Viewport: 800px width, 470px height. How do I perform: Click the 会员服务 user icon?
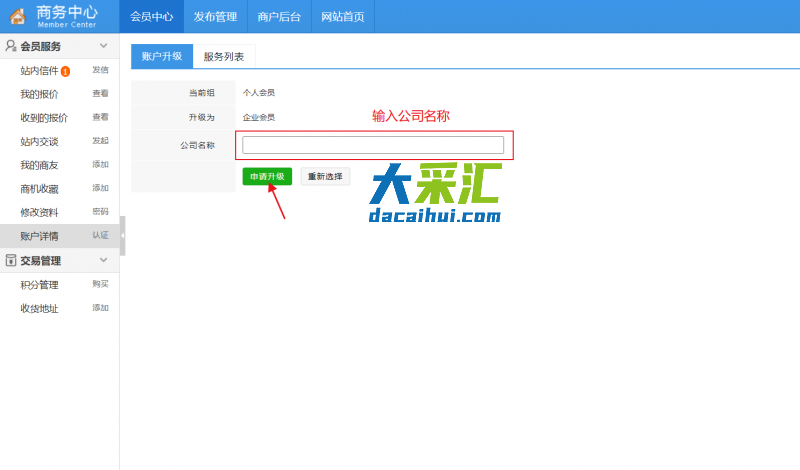pyautogui.click(x=11, y=46)
